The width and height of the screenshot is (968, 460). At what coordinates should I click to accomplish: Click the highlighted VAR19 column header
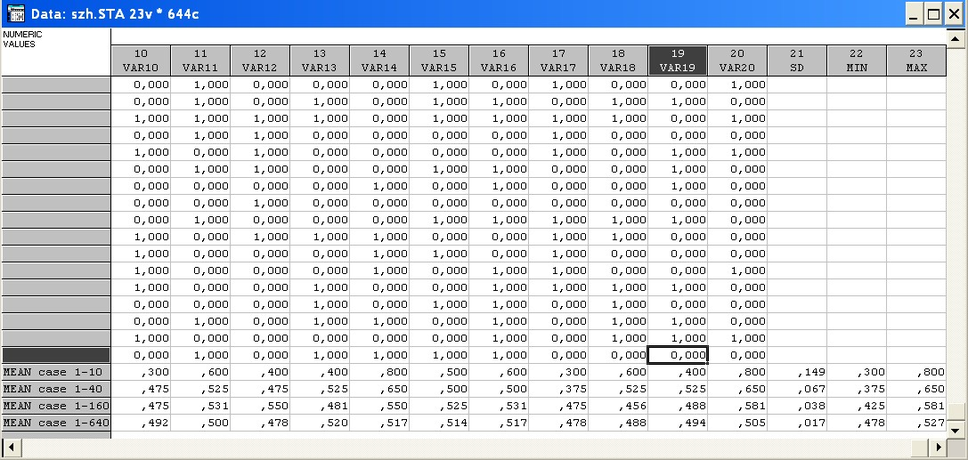point(678,61)
